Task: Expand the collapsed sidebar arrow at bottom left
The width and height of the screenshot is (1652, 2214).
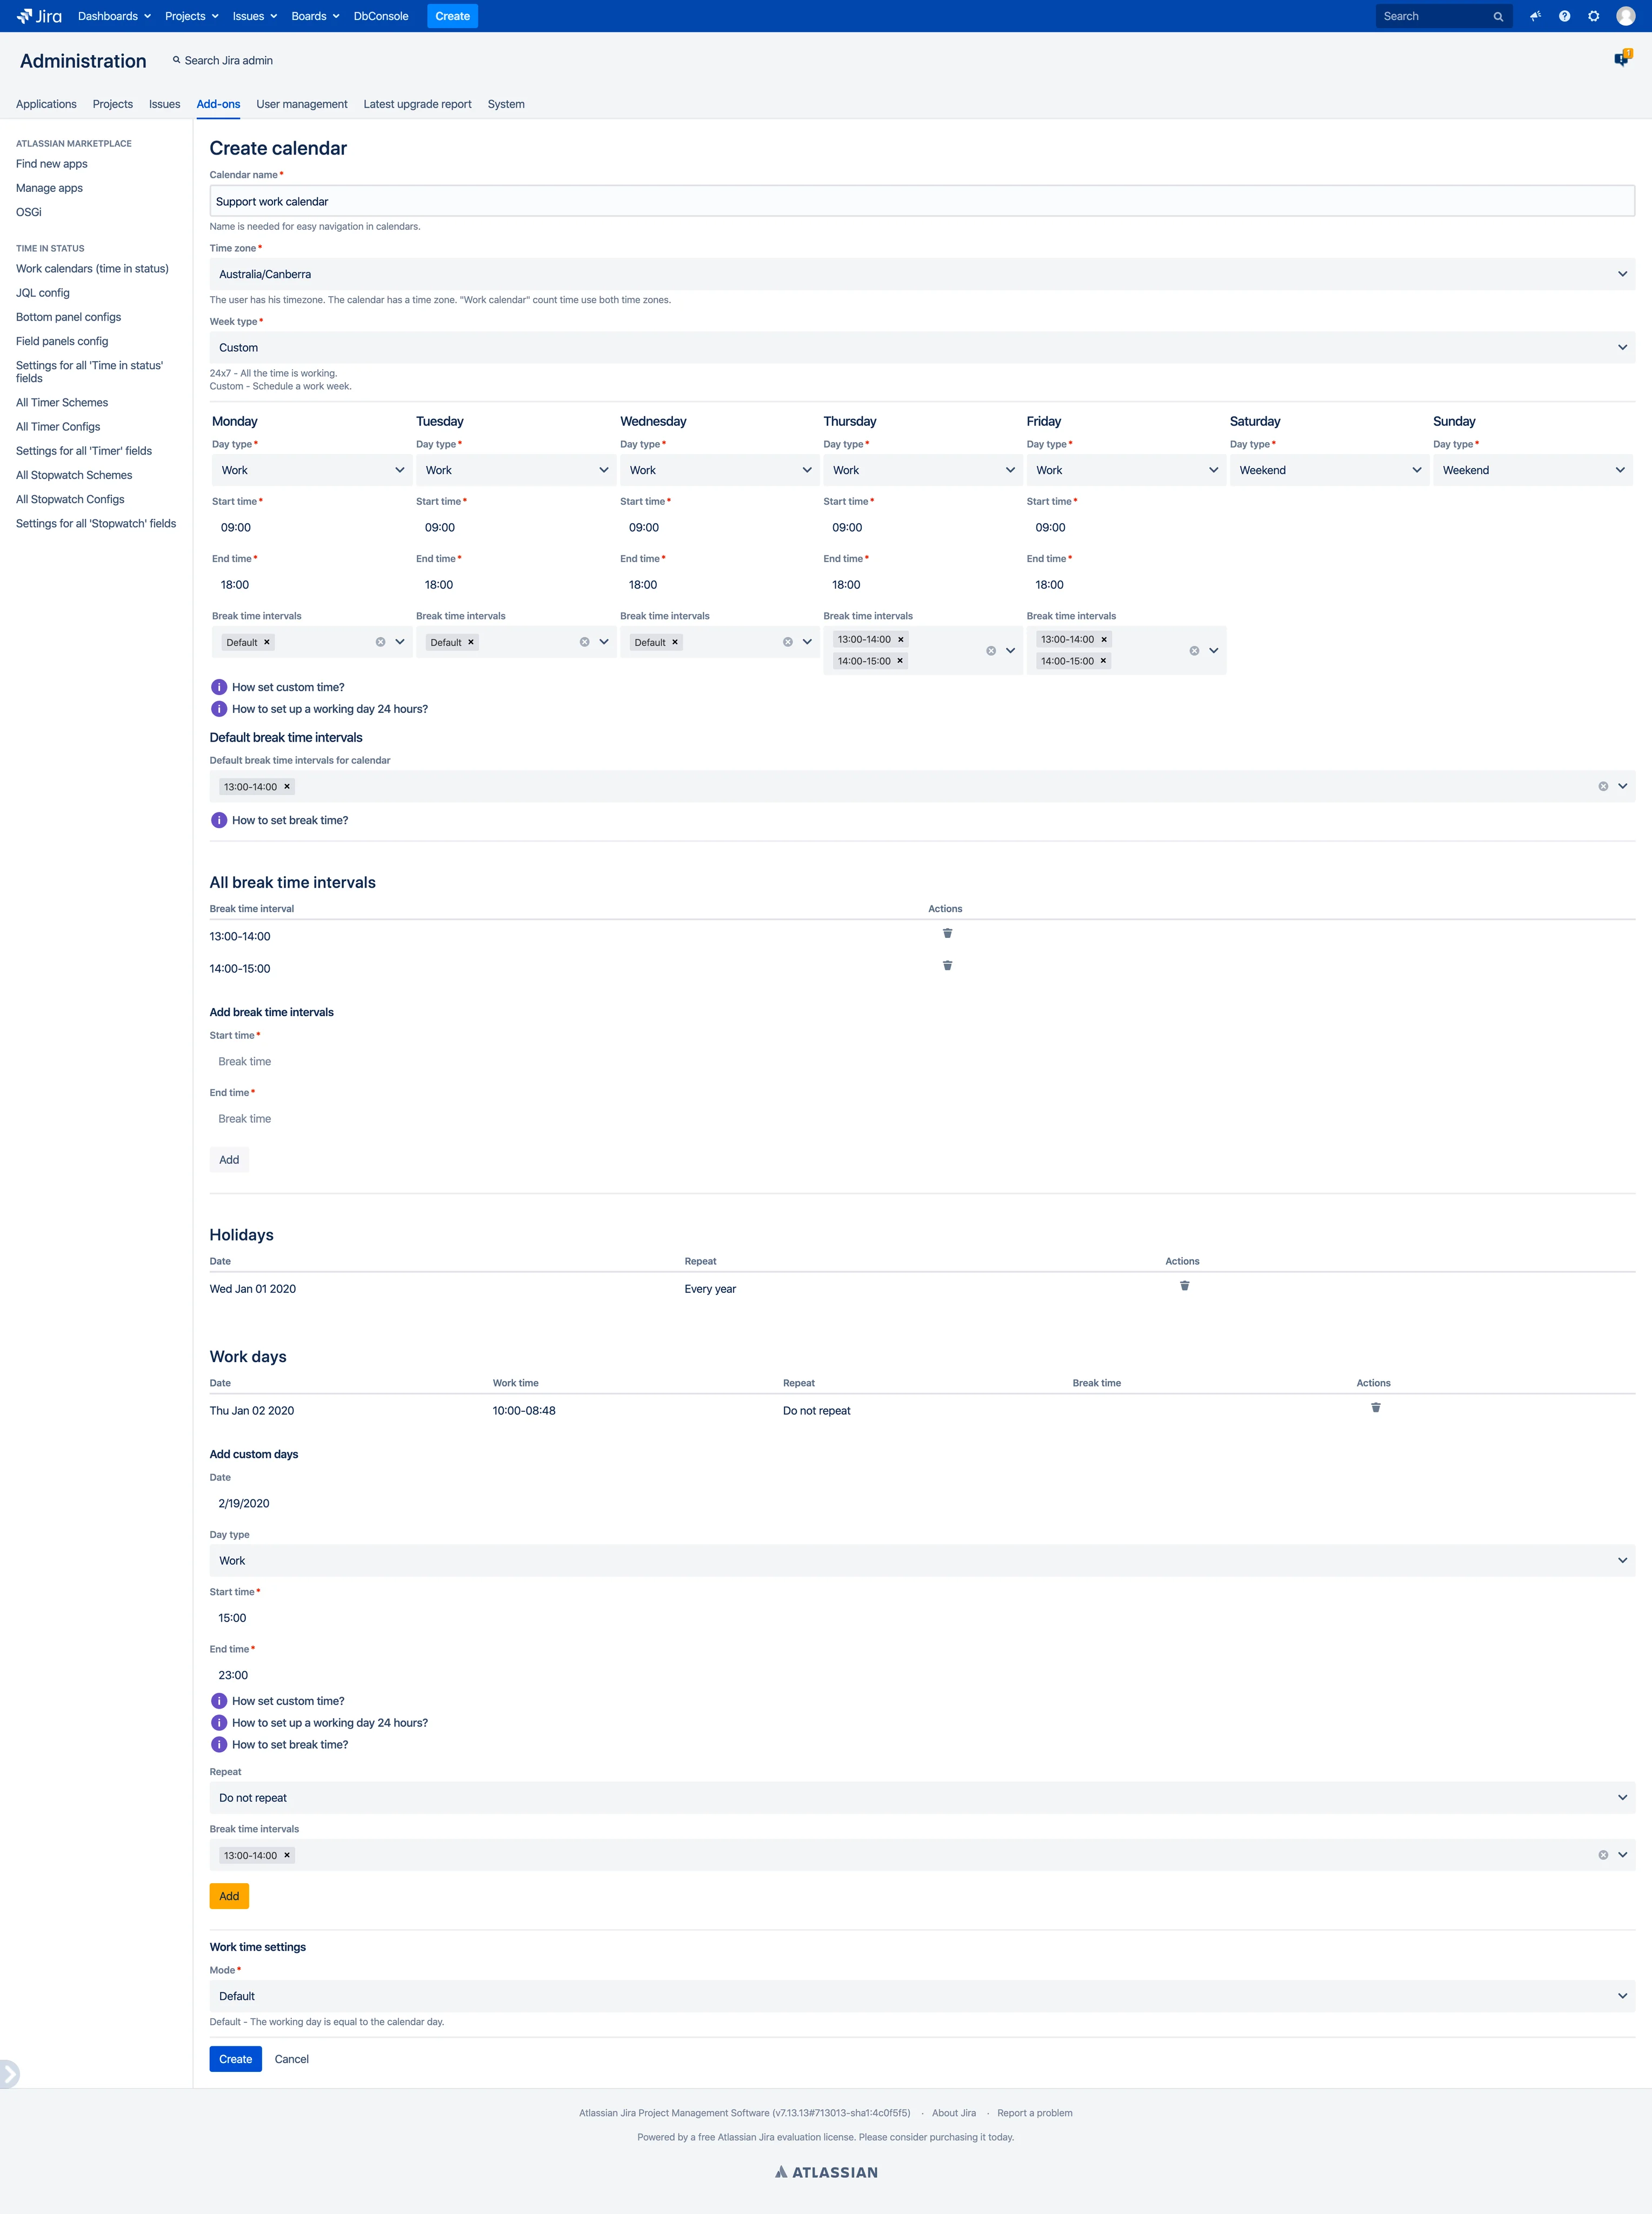Action: tap(9, 2074)
